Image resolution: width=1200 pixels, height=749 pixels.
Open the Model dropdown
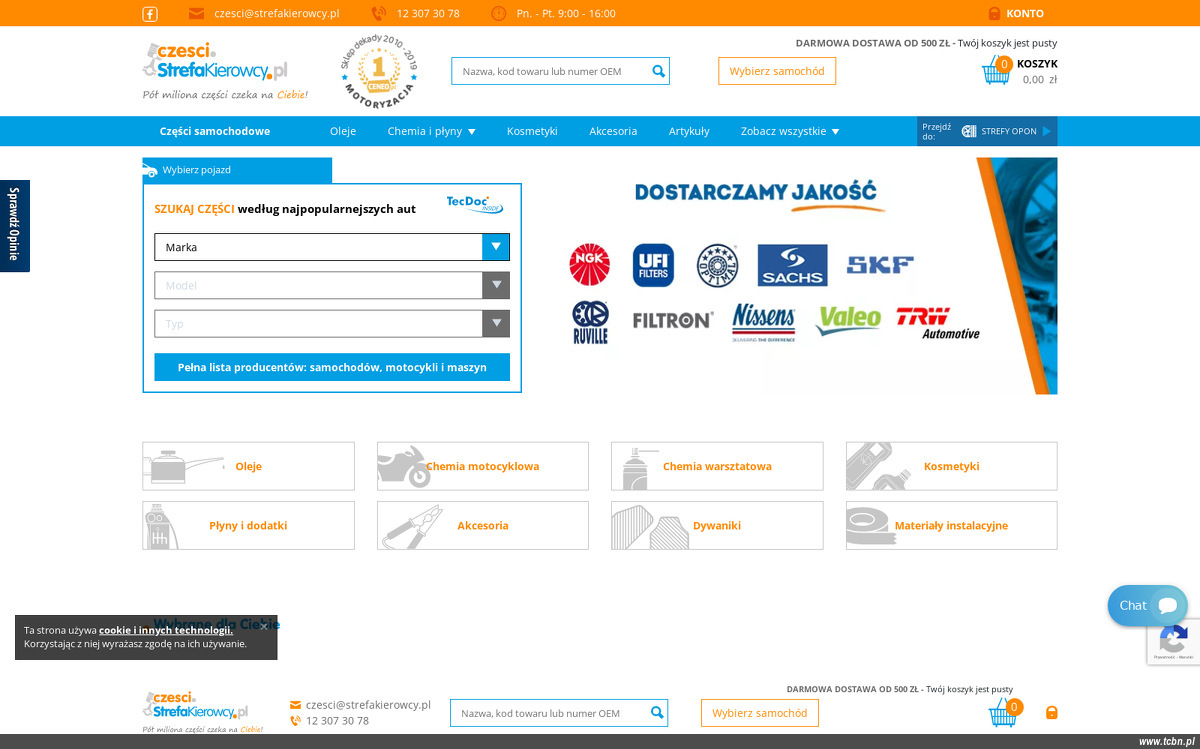tap(332, 285)
